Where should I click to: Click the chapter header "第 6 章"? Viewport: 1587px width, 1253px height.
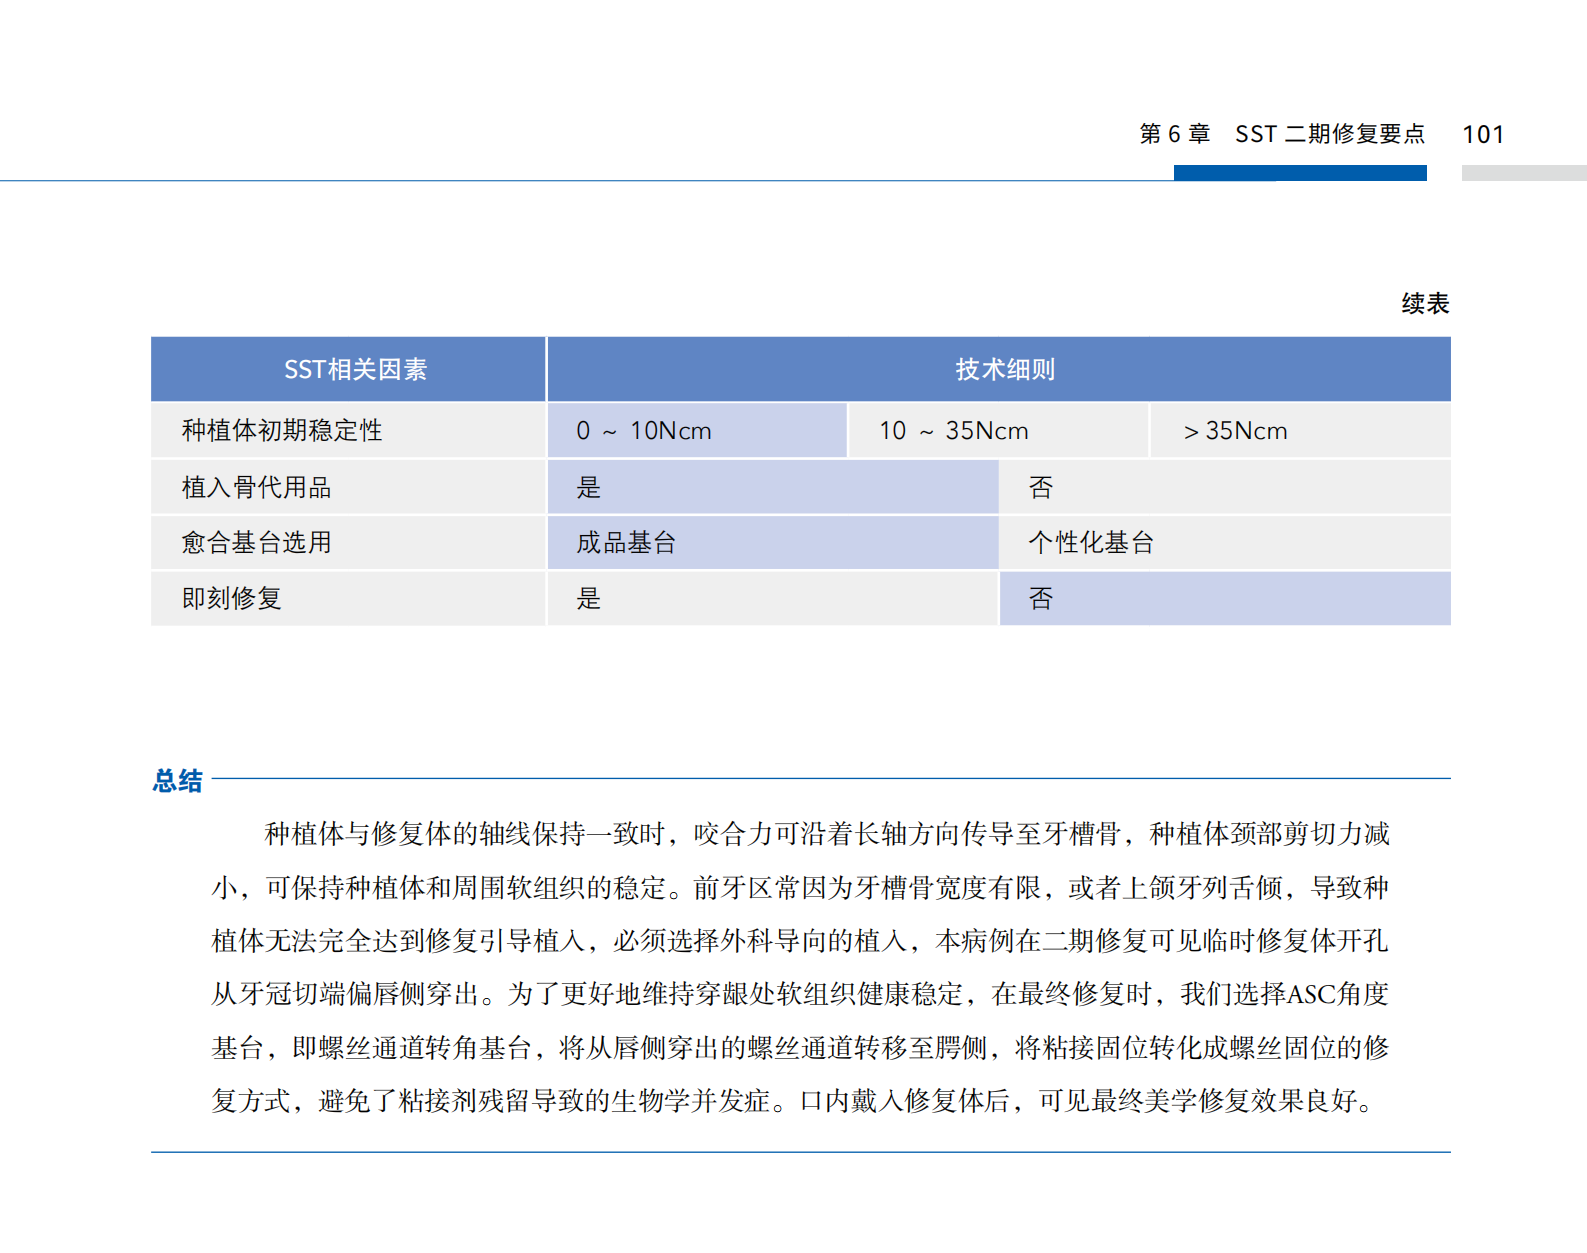tap(1174, 134)
